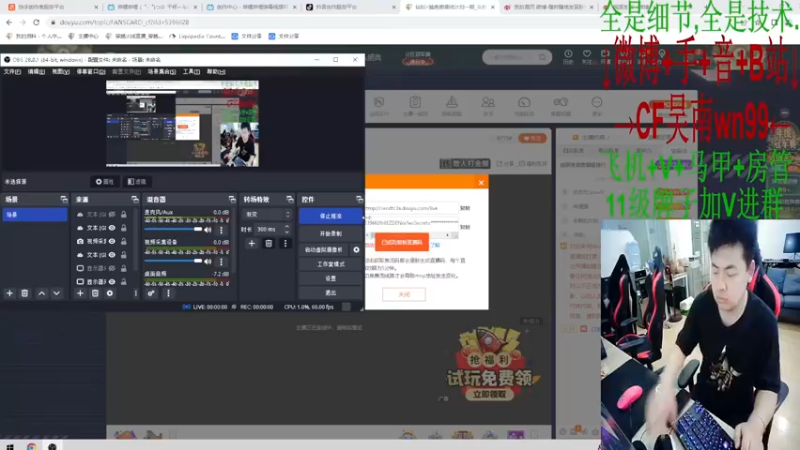
Task: Hide the 视频采集 source eye icon
Action: point(112,241)
